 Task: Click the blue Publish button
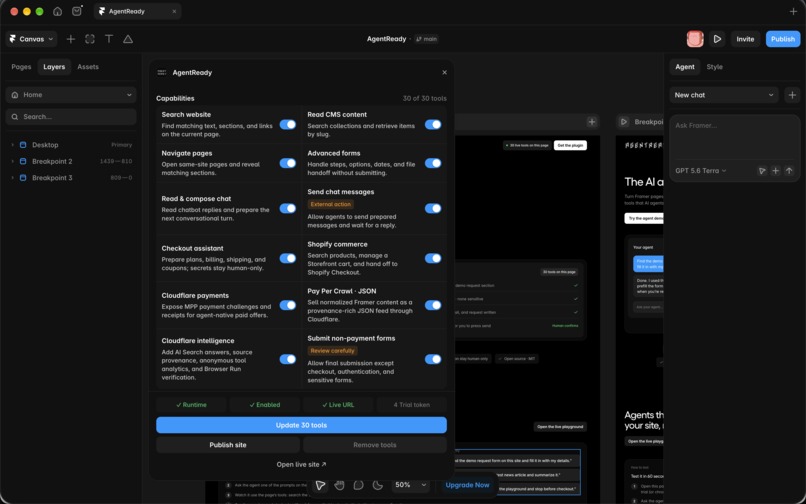tap(783, 39)
